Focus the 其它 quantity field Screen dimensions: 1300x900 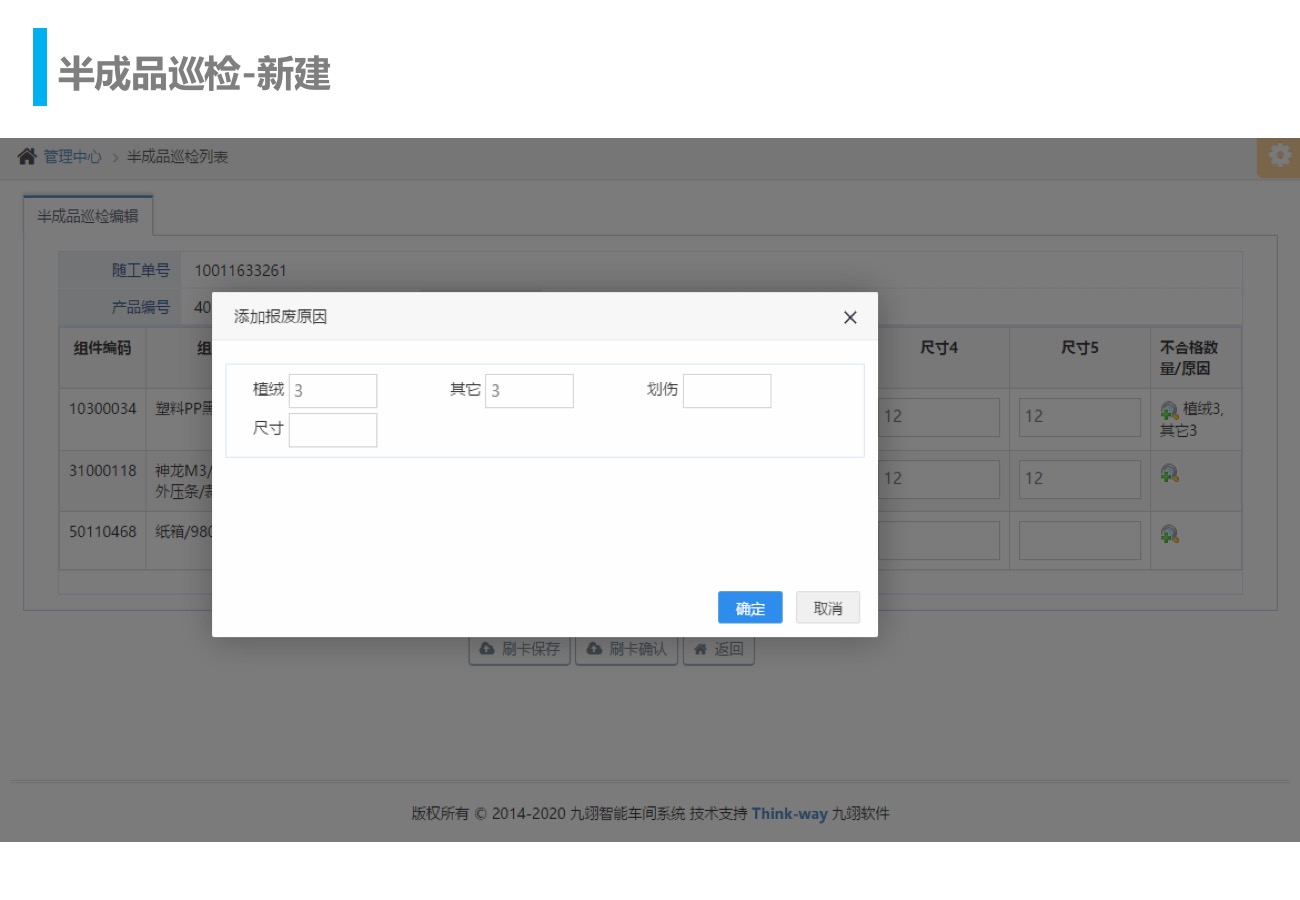[529, 391]
